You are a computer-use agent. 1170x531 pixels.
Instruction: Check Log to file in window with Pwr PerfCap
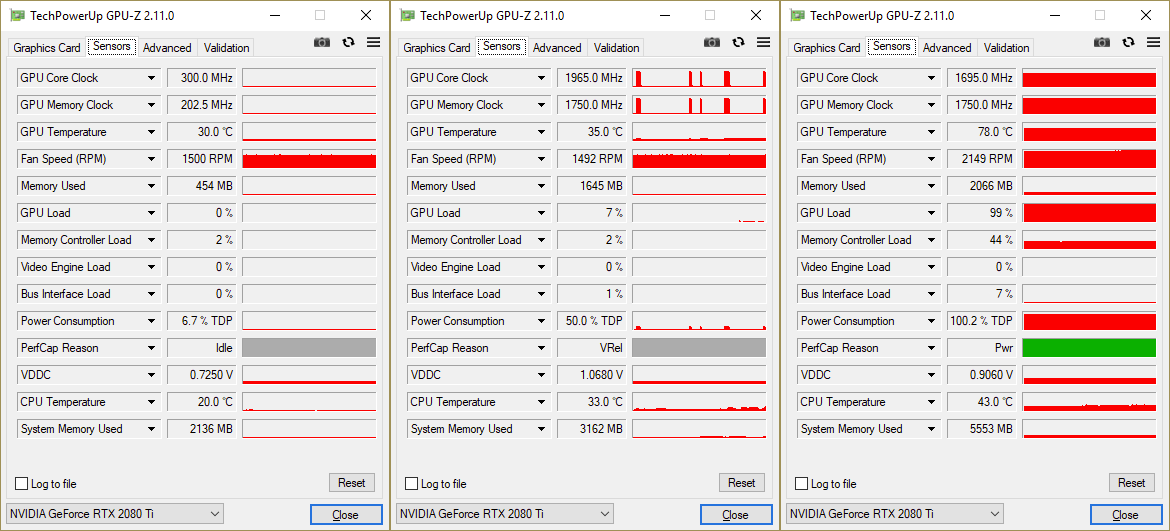tap(801, 484)
